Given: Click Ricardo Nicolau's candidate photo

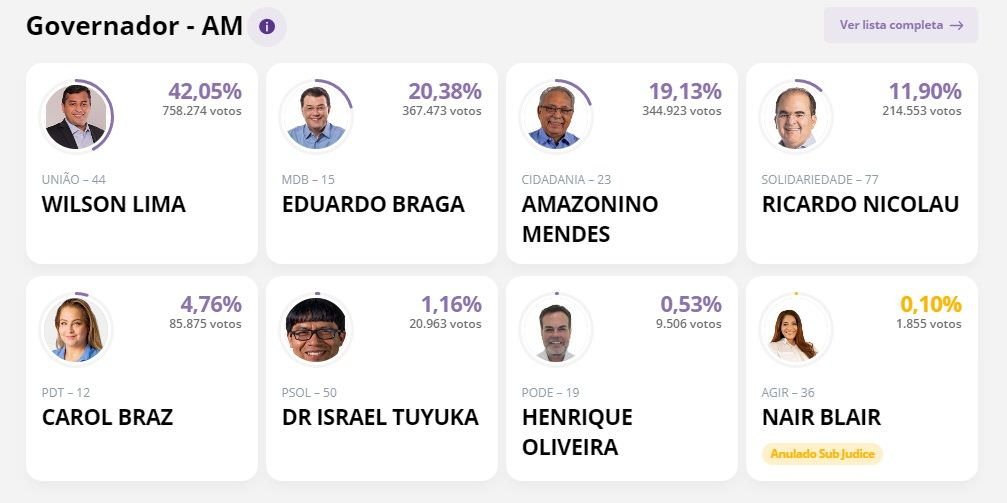Looking at the screenshot, I should (x=796, y=117).
